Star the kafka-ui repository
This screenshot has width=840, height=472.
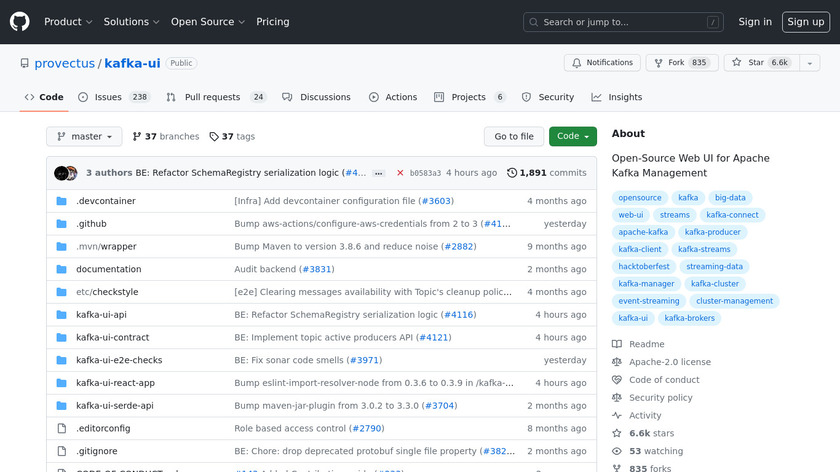[760, 63]
